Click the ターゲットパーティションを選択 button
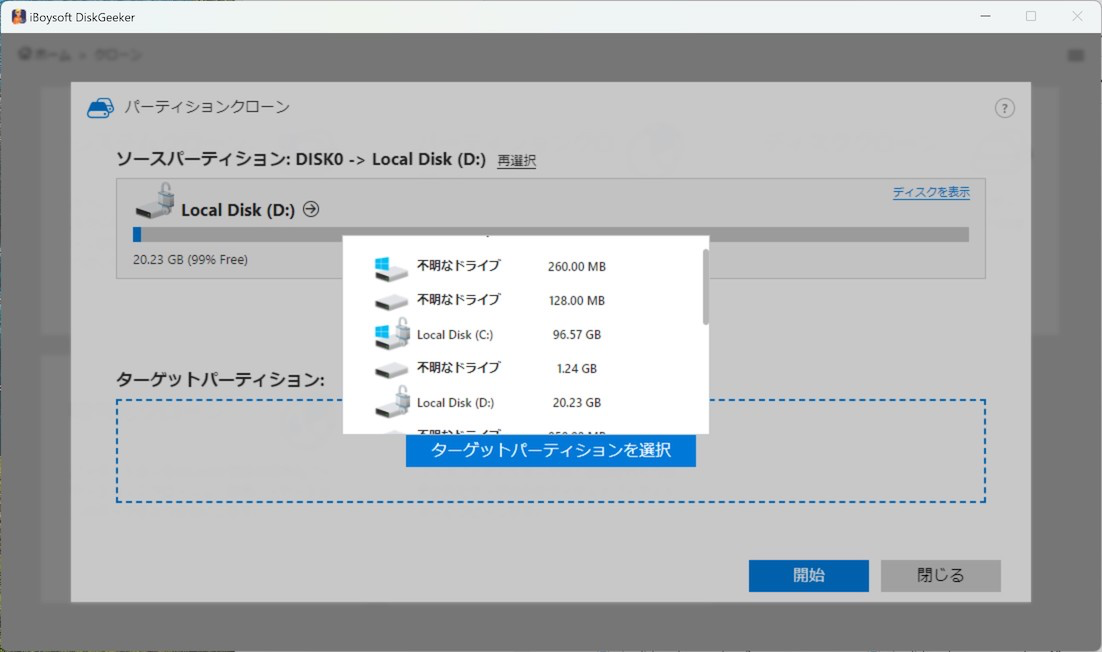This screenshot has height=652, width=1102. click(550, 450)
